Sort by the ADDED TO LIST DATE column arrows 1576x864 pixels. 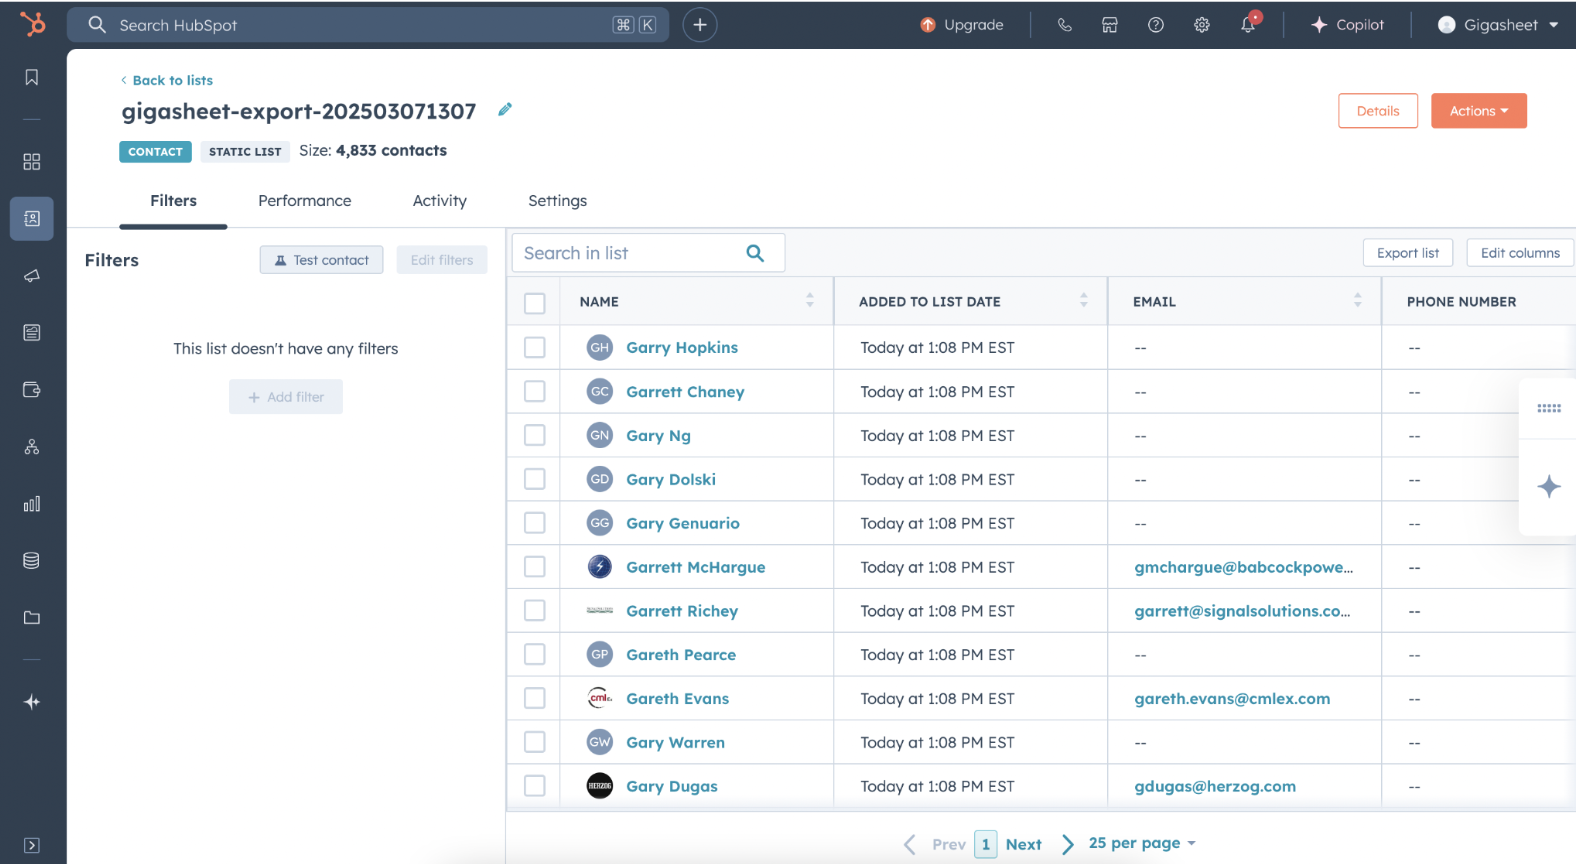(x=1084, y=300)
